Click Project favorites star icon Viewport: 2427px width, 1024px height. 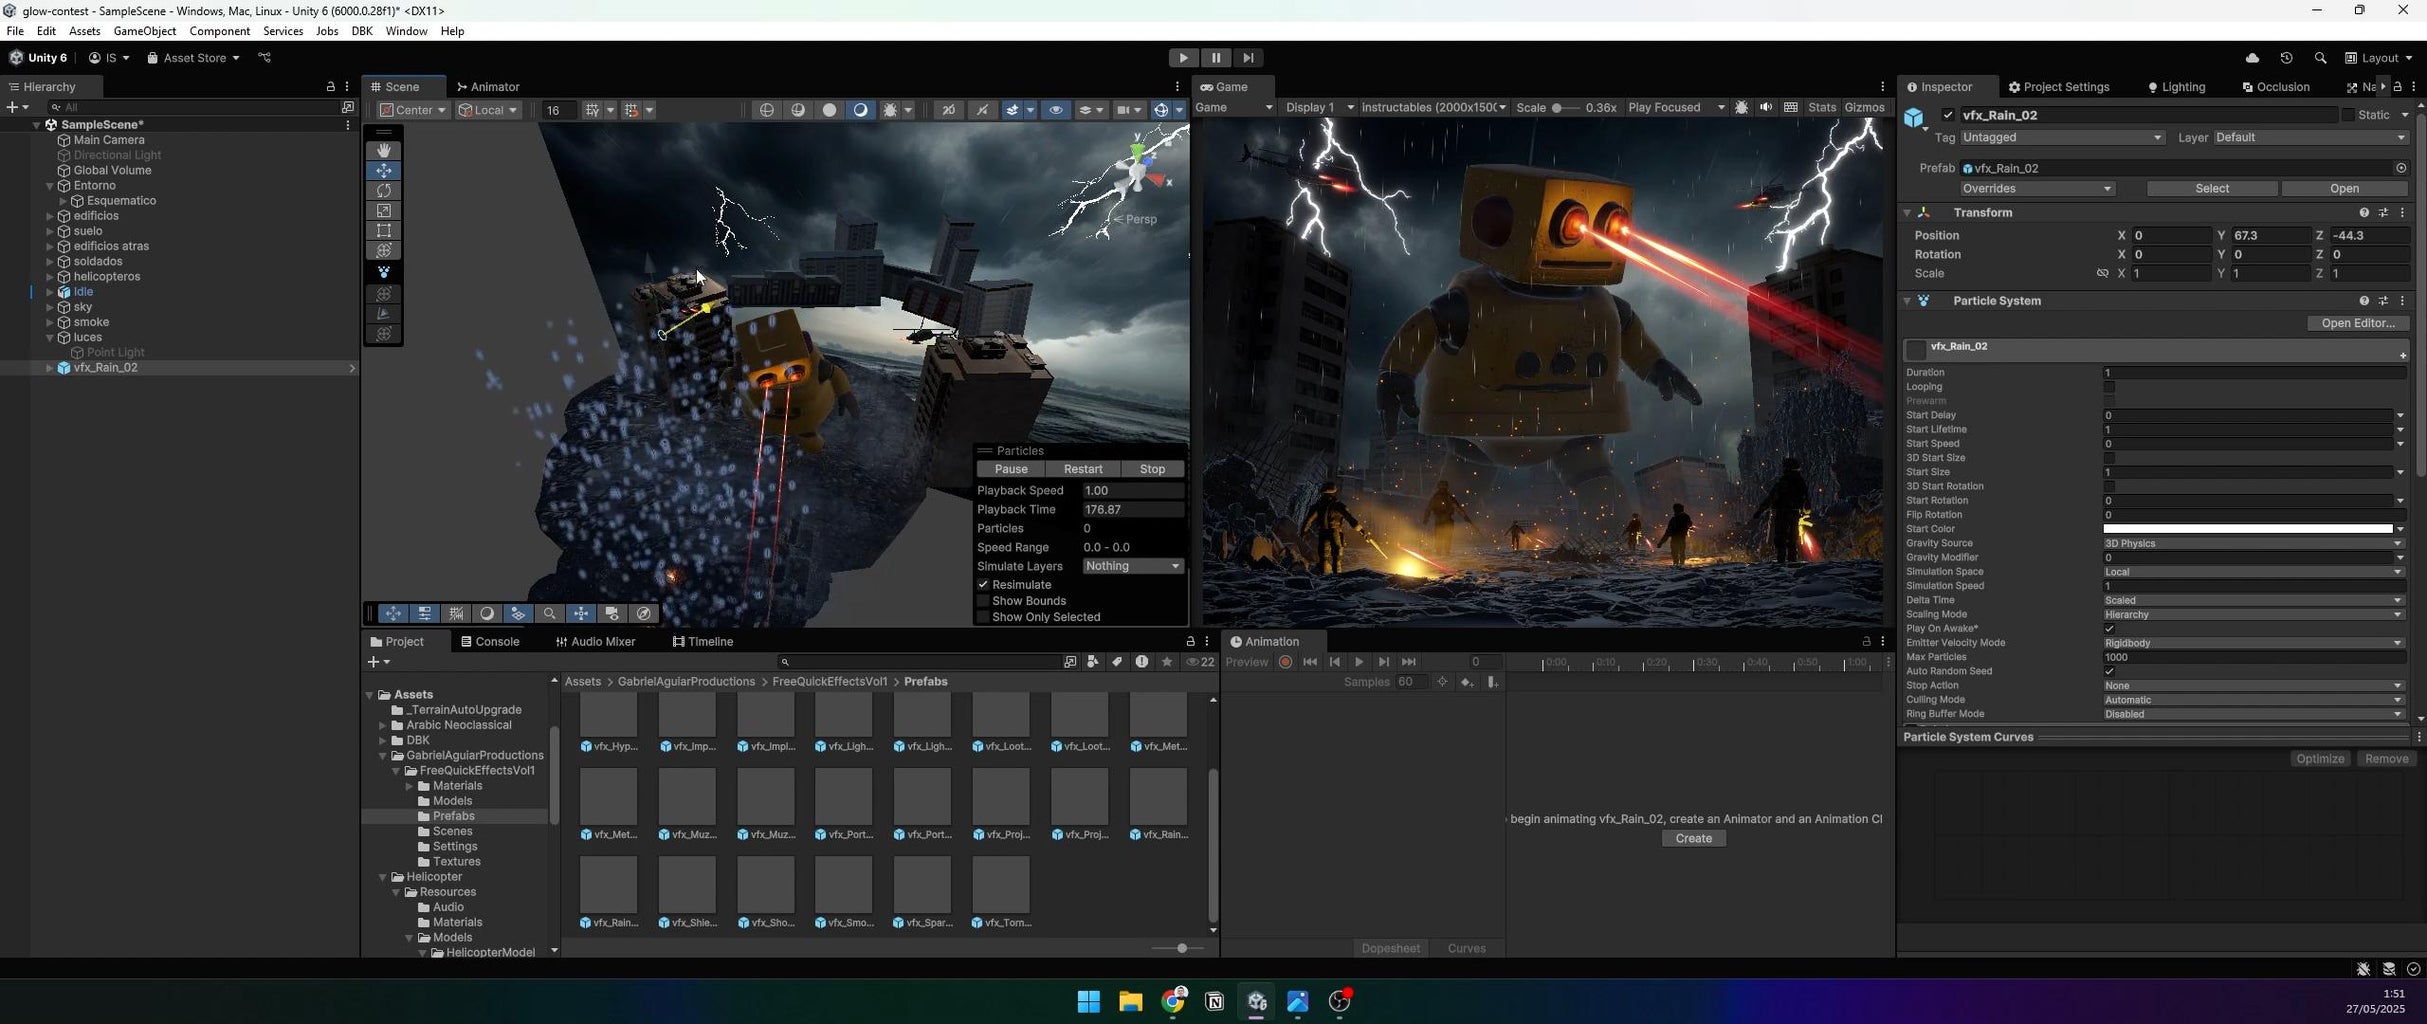[x=1166, y=662]
